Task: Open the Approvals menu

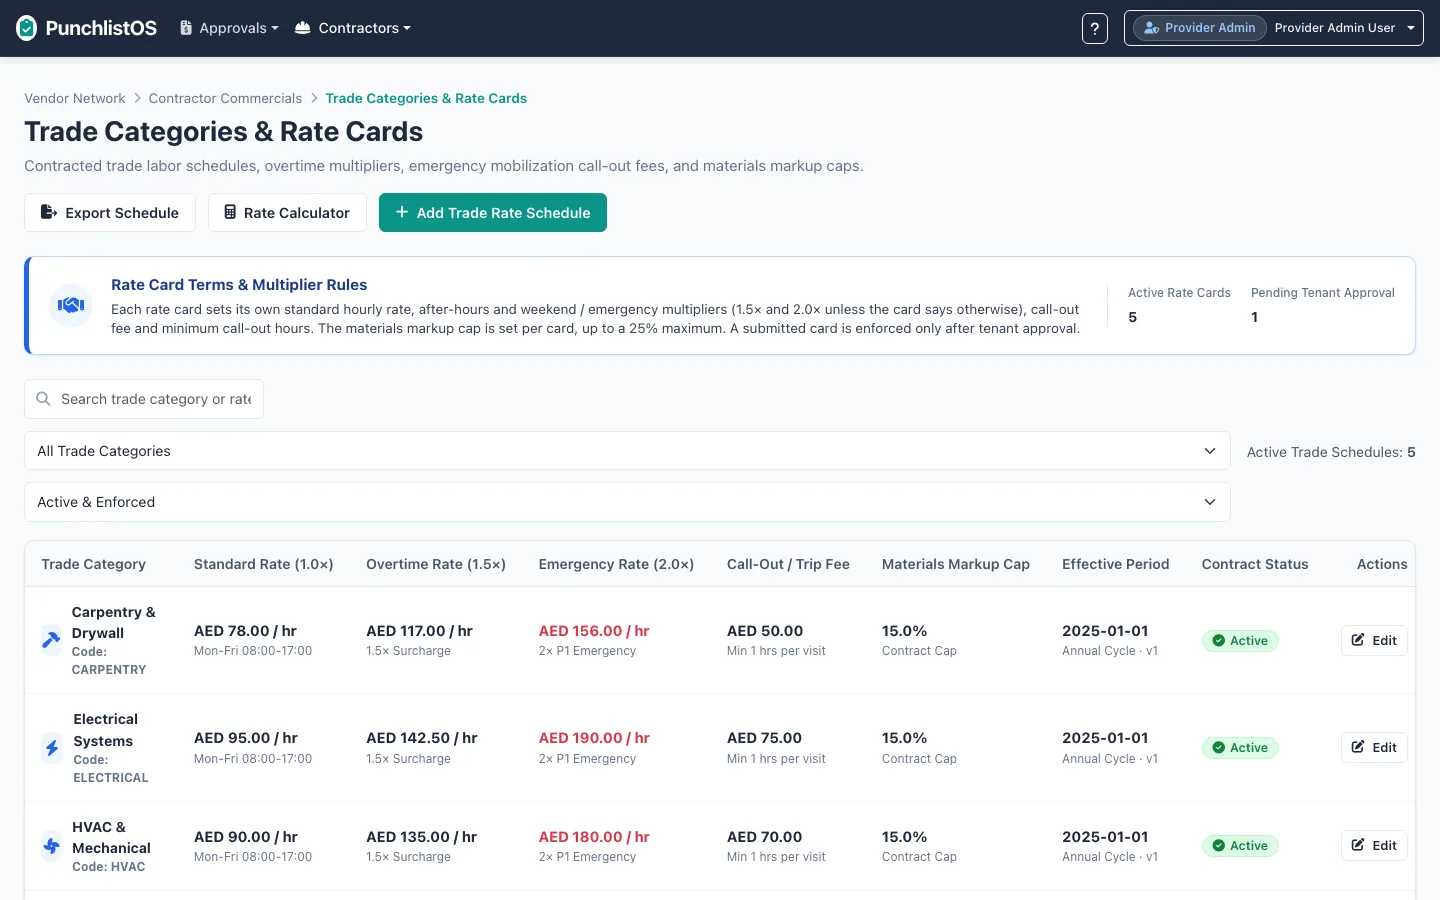Action: click(229, 28)
